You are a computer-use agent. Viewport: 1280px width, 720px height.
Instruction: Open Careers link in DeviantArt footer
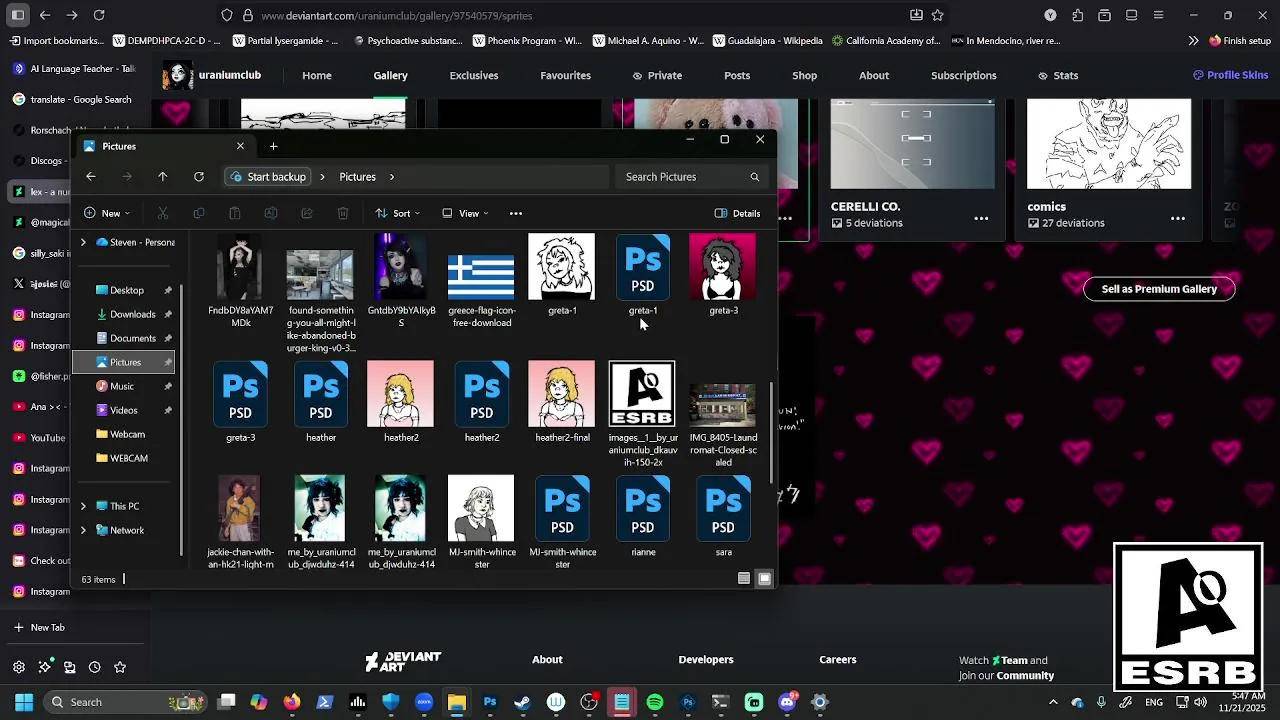pyautogui.click(x=838, y=659)
